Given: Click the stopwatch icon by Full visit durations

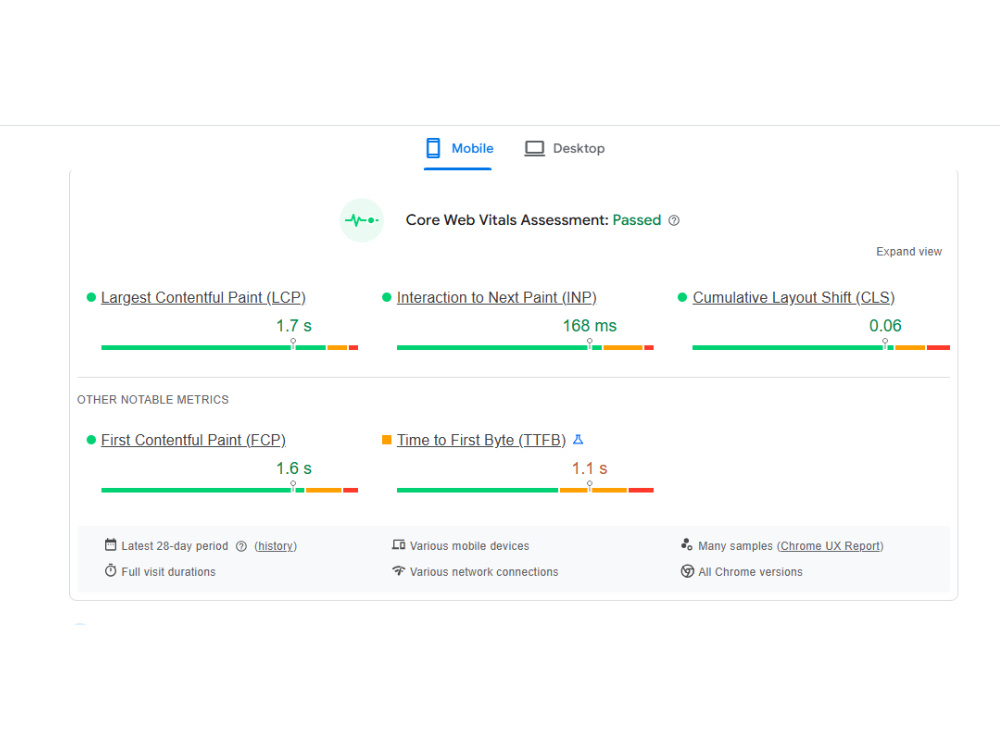Looking at the screenshot, I should click(x=110, y=570).
